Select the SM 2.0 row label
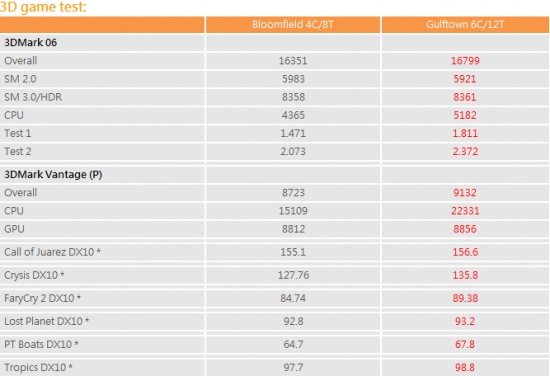 [x=20, y=79]
